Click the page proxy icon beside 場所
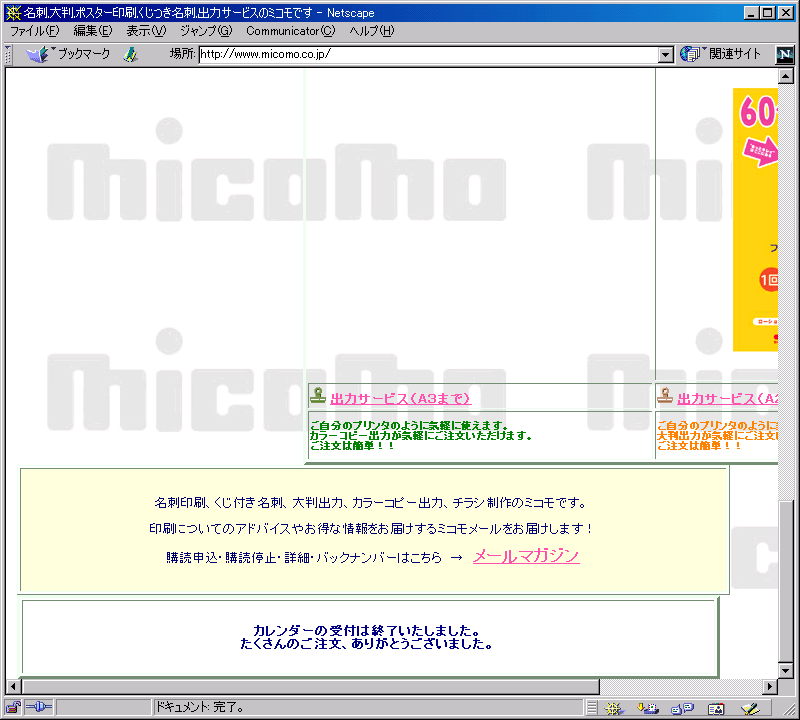The image size is (800, 720). (x=131, y=54)
